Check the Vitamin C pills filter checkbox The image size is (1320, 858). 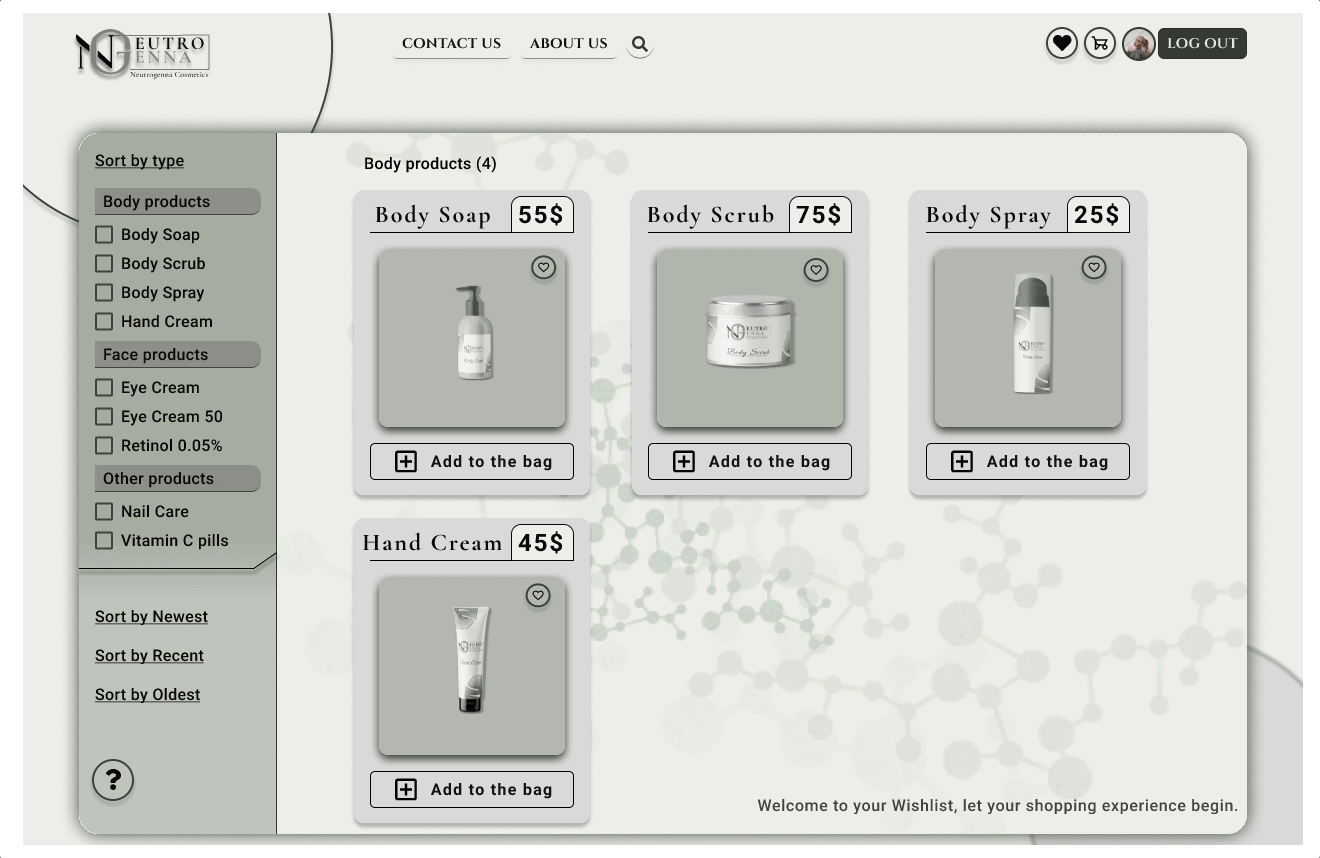pyautogui.click(x=104, y=540)
